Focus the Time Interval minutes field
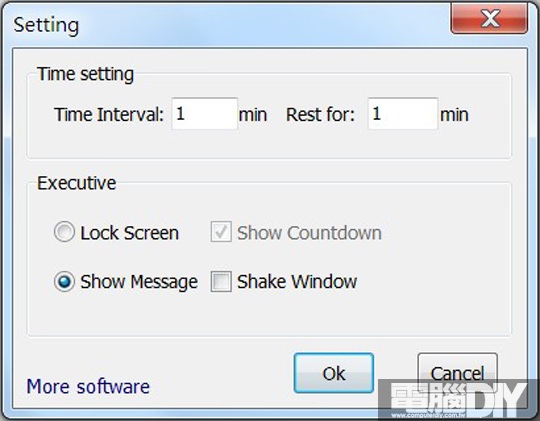This screenshot has width=540, height=421. 205,114
